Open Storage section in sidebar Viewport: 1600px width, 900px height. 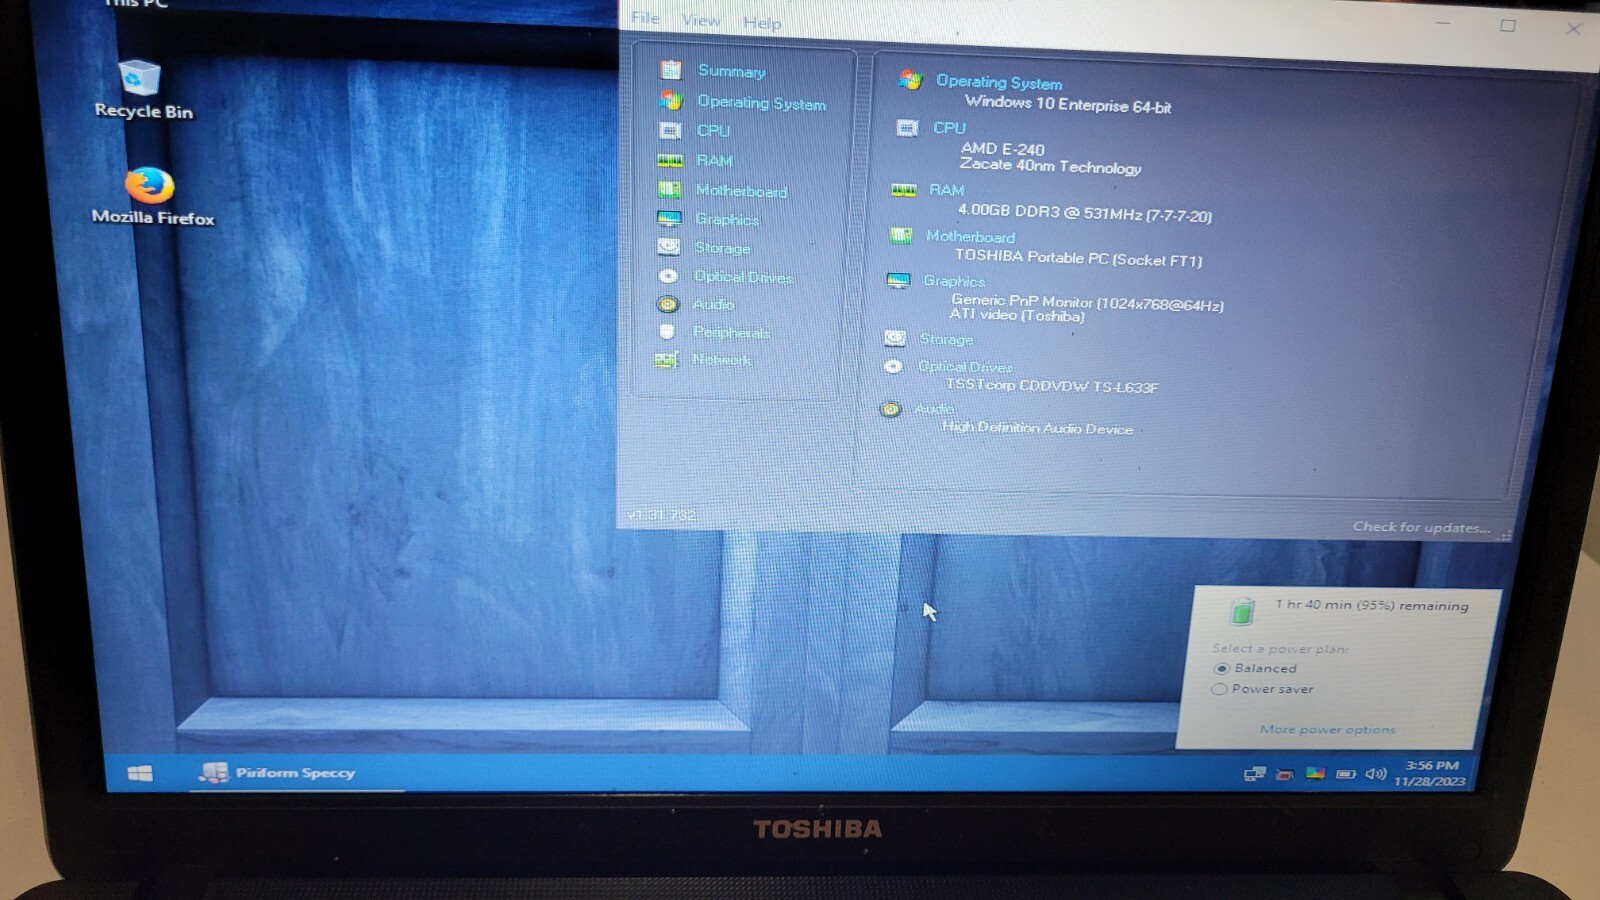point(722,247)
